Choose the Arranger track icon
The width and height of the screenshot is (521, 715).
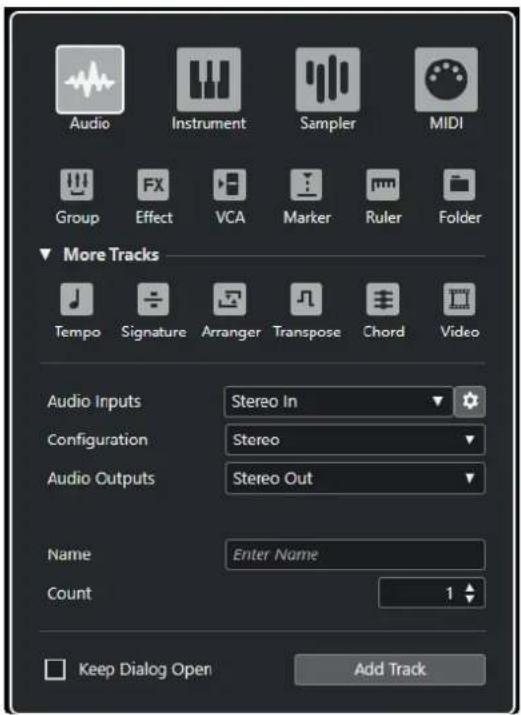[x=230, y=299]
